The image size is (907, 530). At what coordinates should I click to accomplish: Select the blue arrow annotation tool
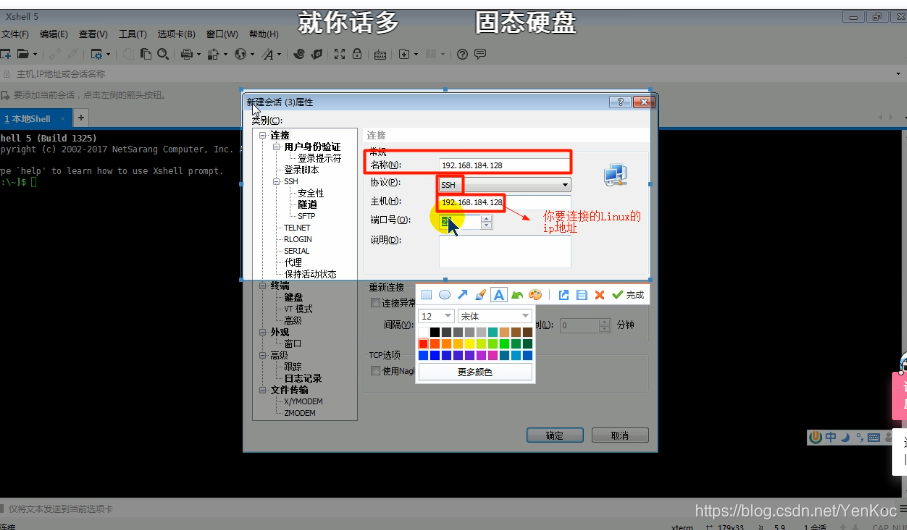[x=462, y=295]
